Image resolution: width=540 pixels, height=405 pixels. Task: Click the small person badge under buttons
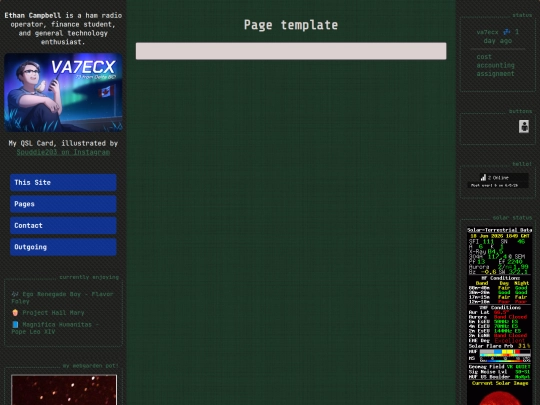(x=524, y=126)
